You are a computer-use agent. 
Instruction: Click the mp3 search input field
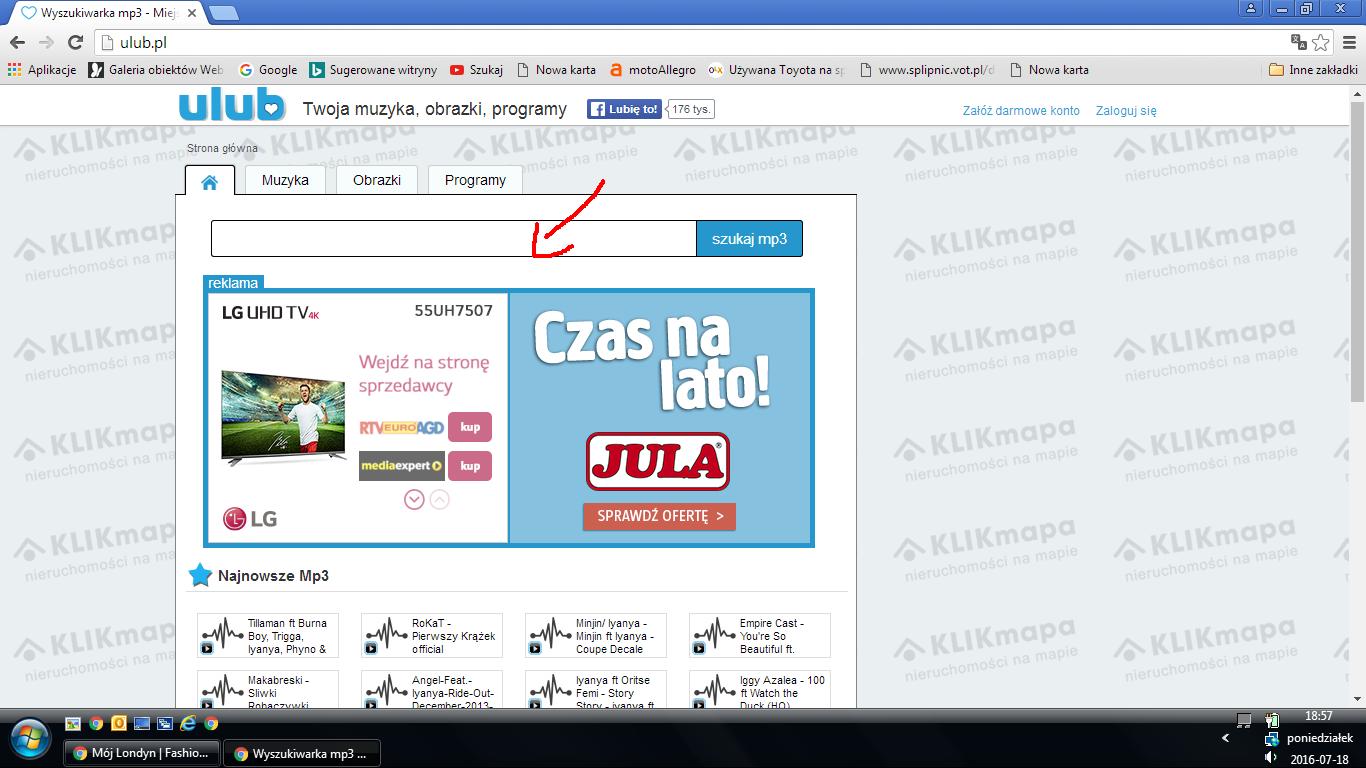454,239
